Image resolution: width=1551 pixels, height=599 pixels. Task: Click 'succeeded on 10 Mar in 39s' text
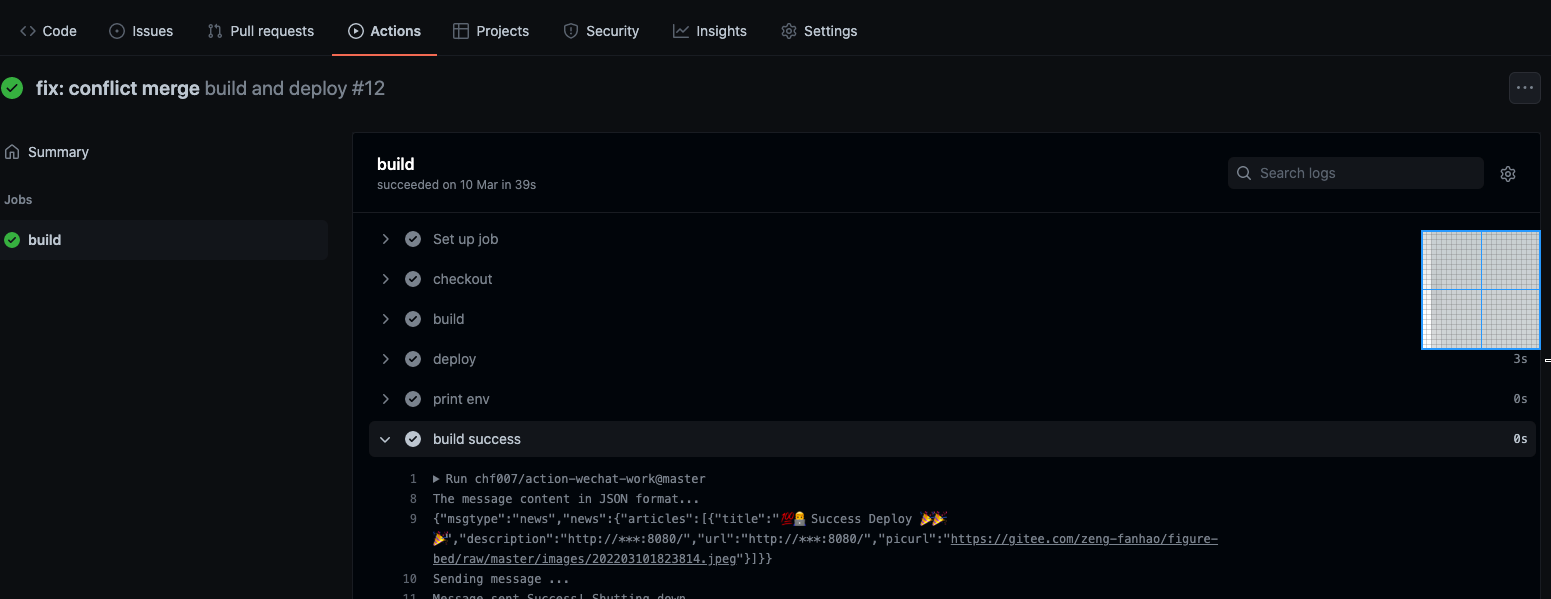pyautogui.click(x=456, y=185)
